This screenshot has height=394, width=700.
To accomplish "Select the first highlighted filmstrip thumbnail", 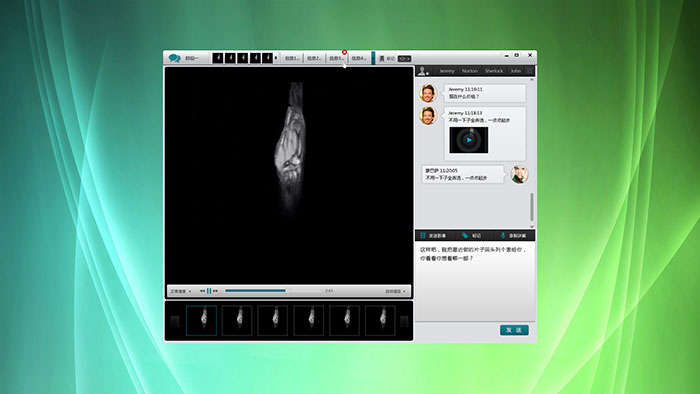I will click(201, 320).
